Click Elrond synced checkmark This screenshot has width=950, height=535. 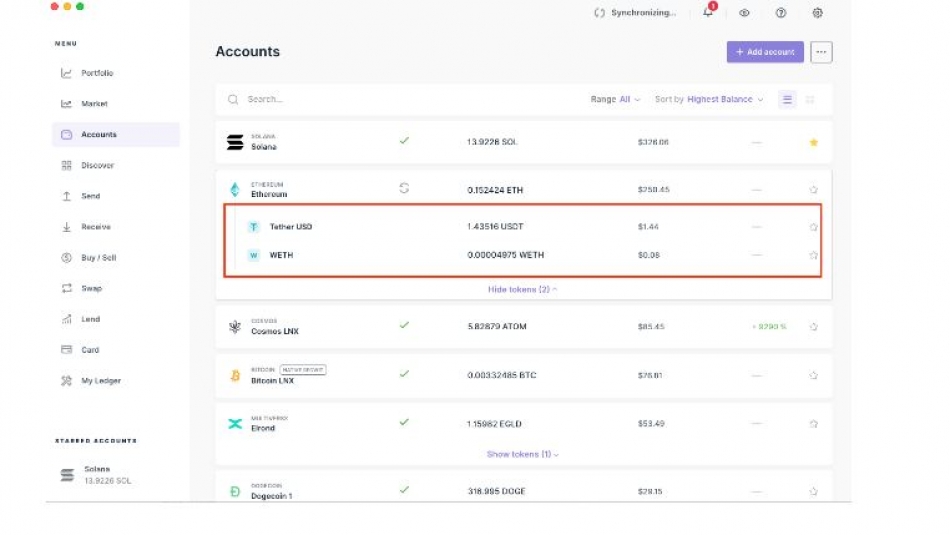[404, 422]
